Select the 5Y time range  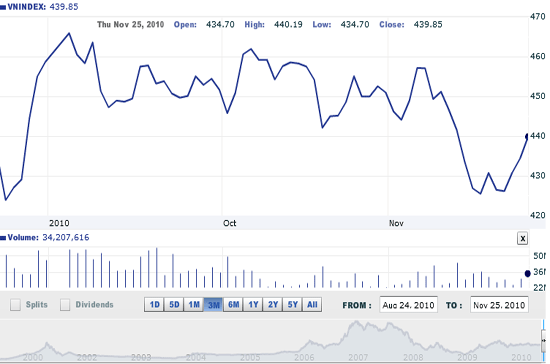click(292, 304)
